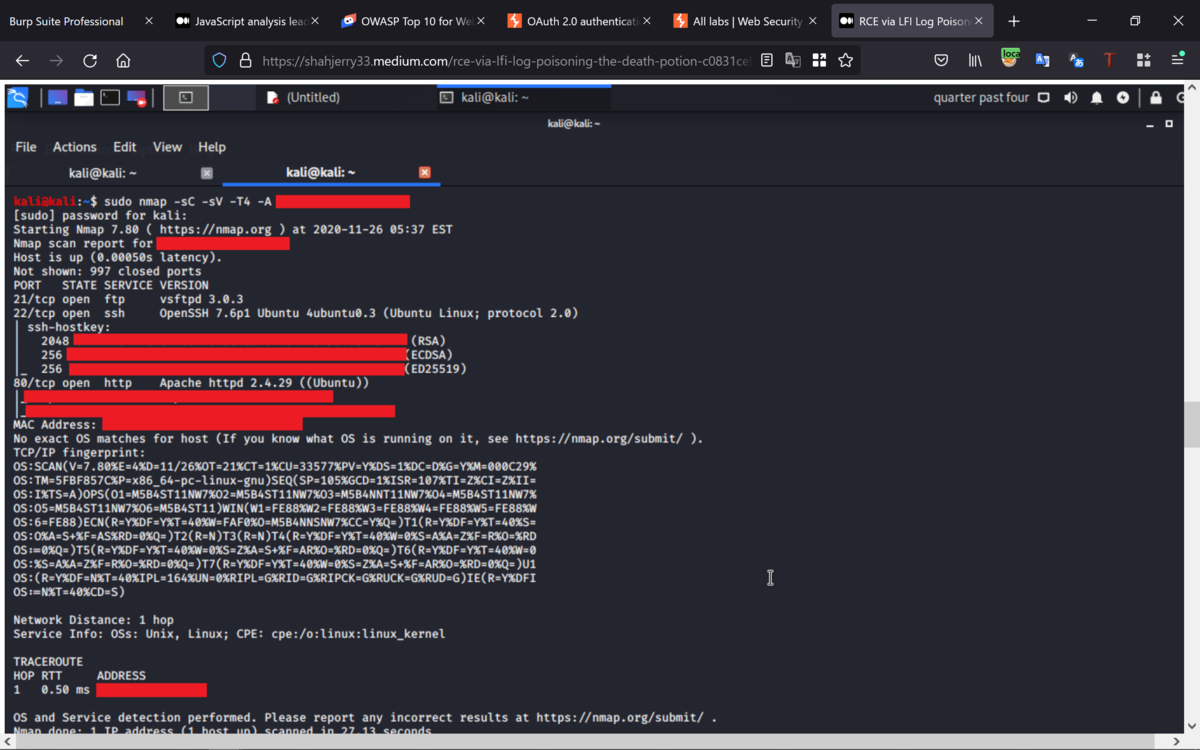Click the https://nmap.org text in terminal

click(x=215, y=229)
